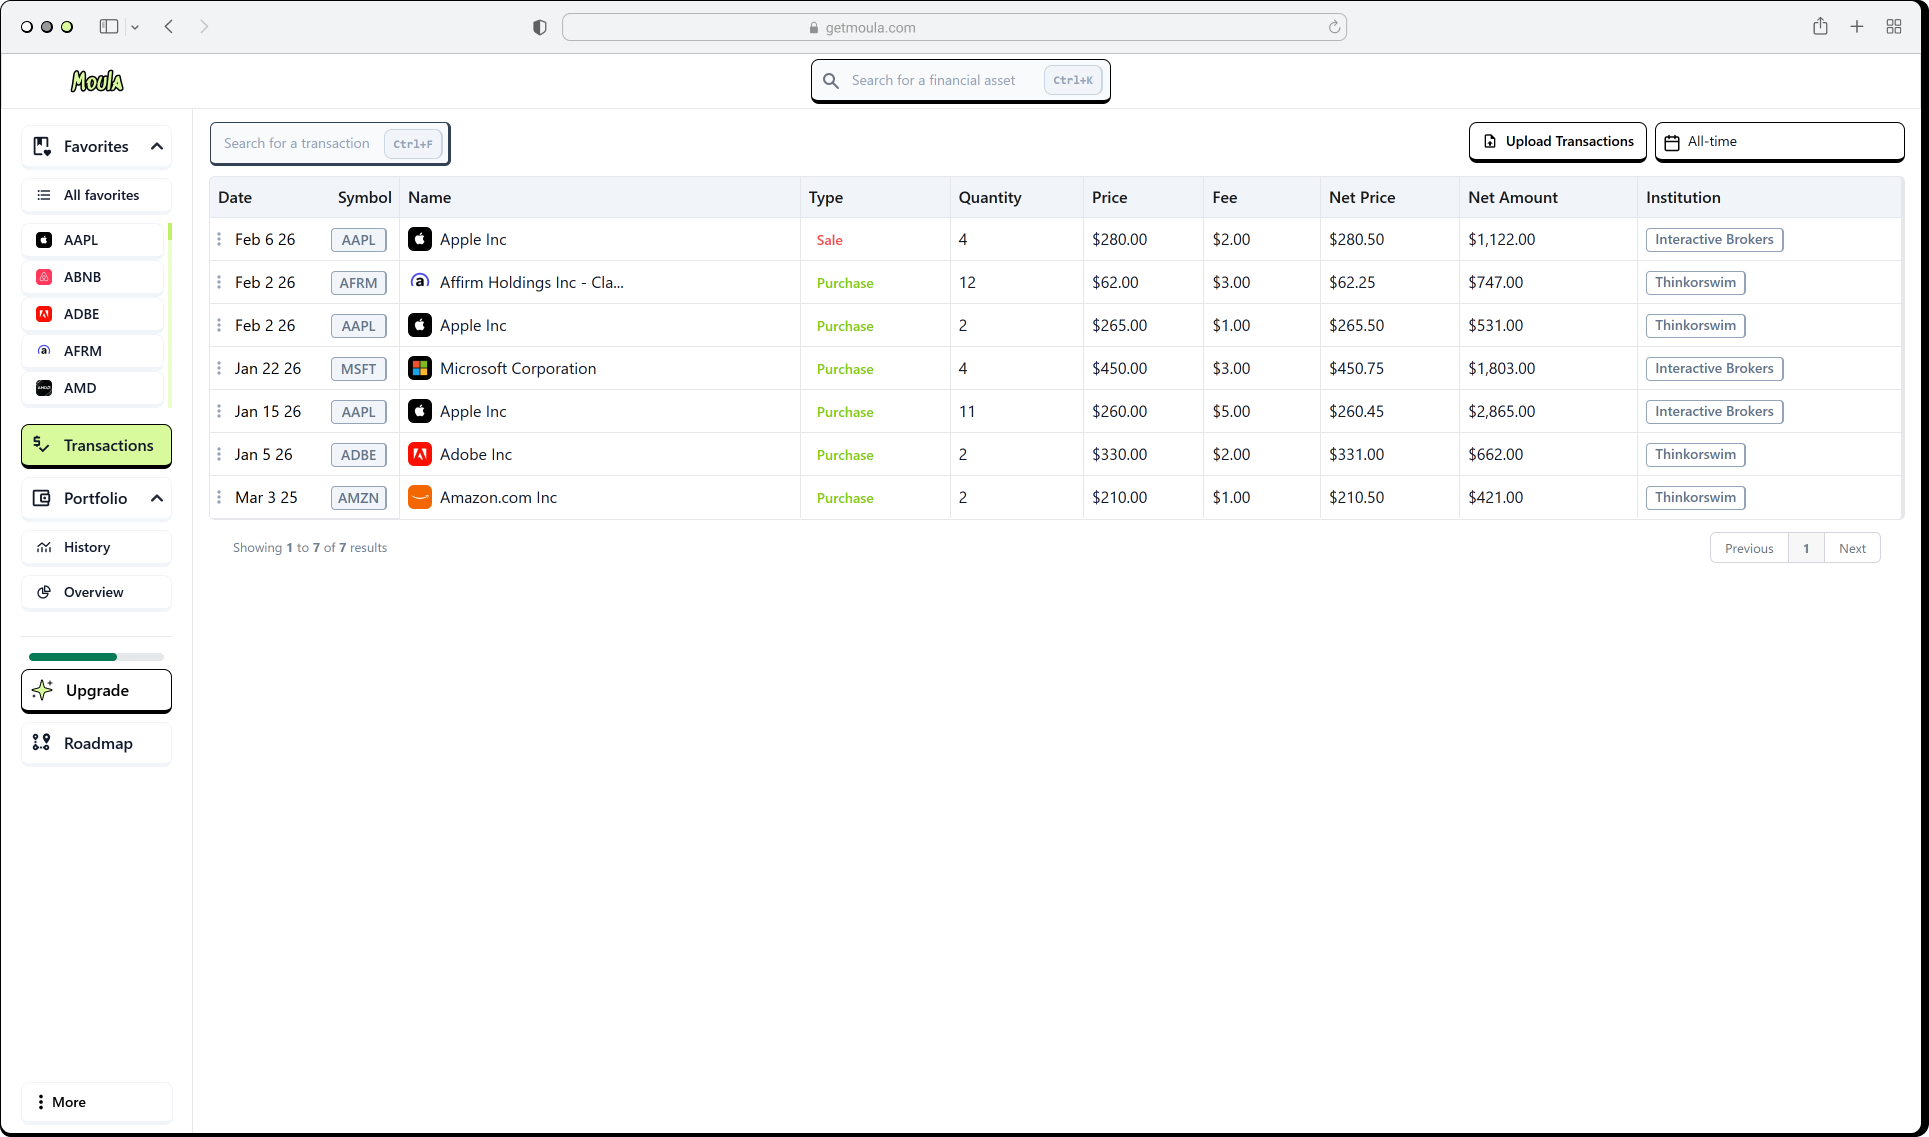
Task: Click the magnifier icon in asset search
Action: 831,80
